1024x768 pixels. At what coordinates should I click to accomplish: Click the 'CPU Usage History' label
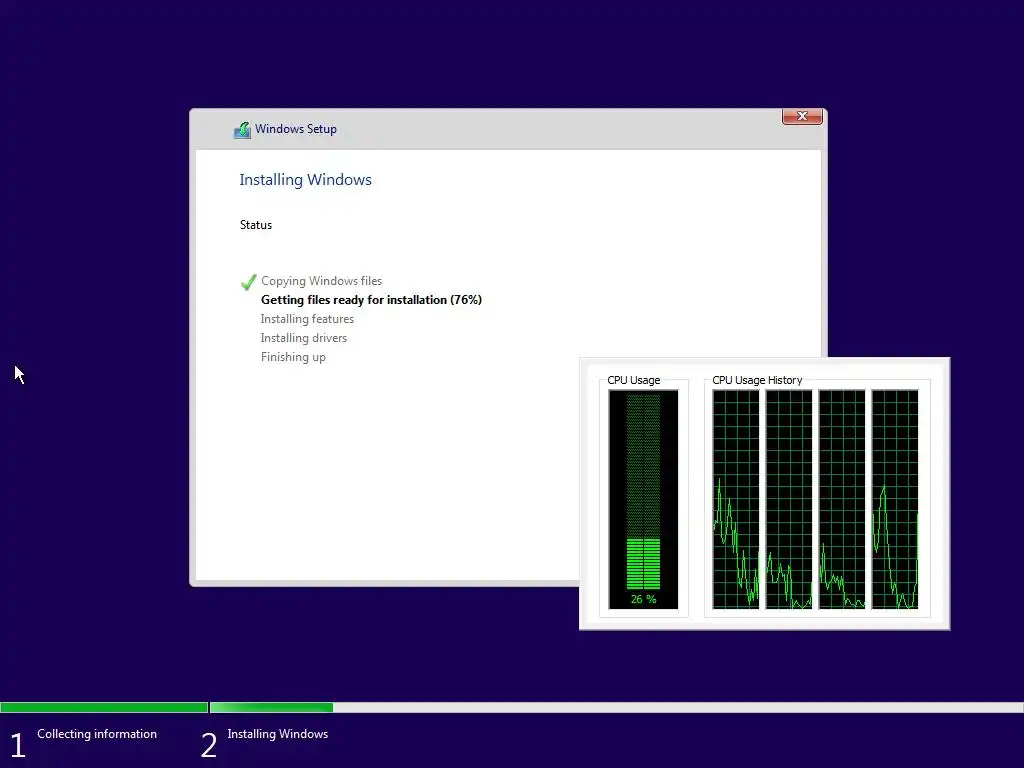point(757,380)
